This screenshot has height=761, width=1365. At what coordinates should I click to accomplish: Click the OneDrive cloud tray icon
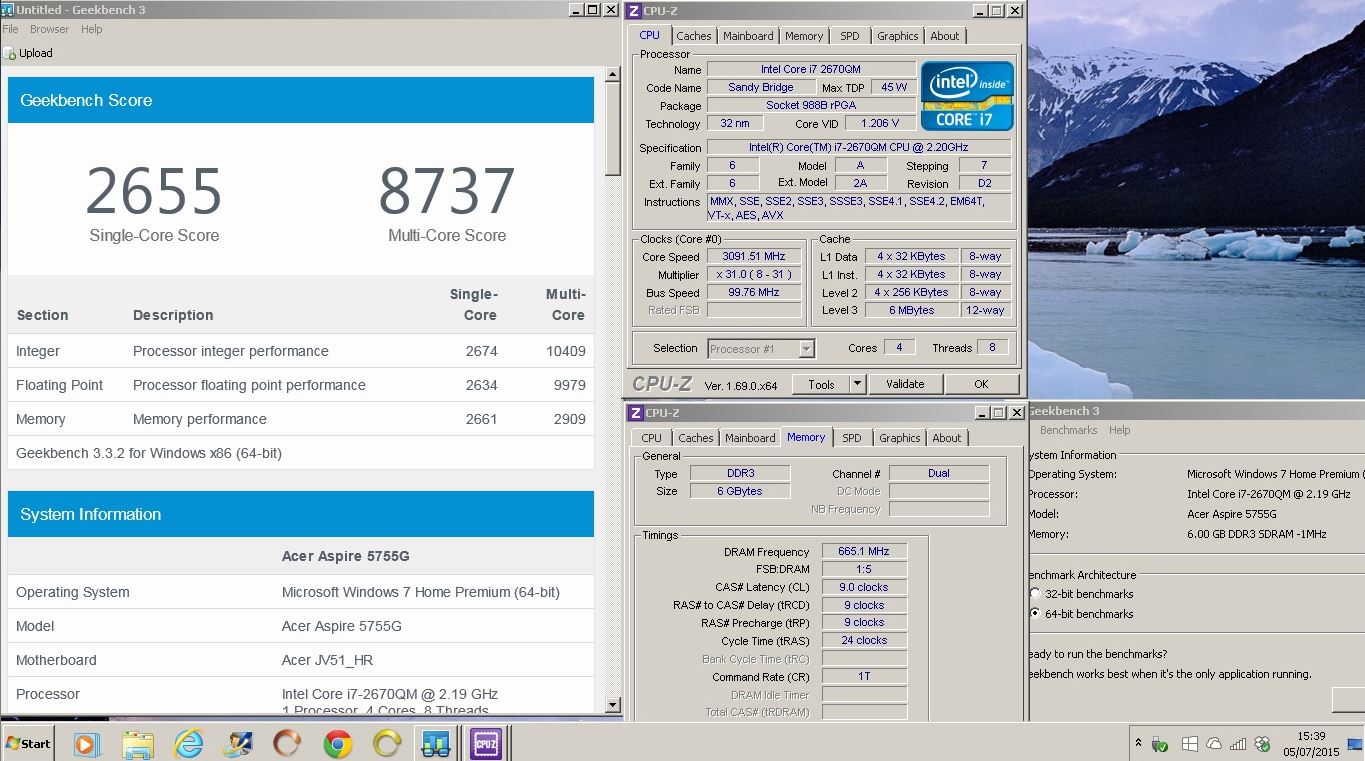pyautogui.click(x=1214, y=744)
